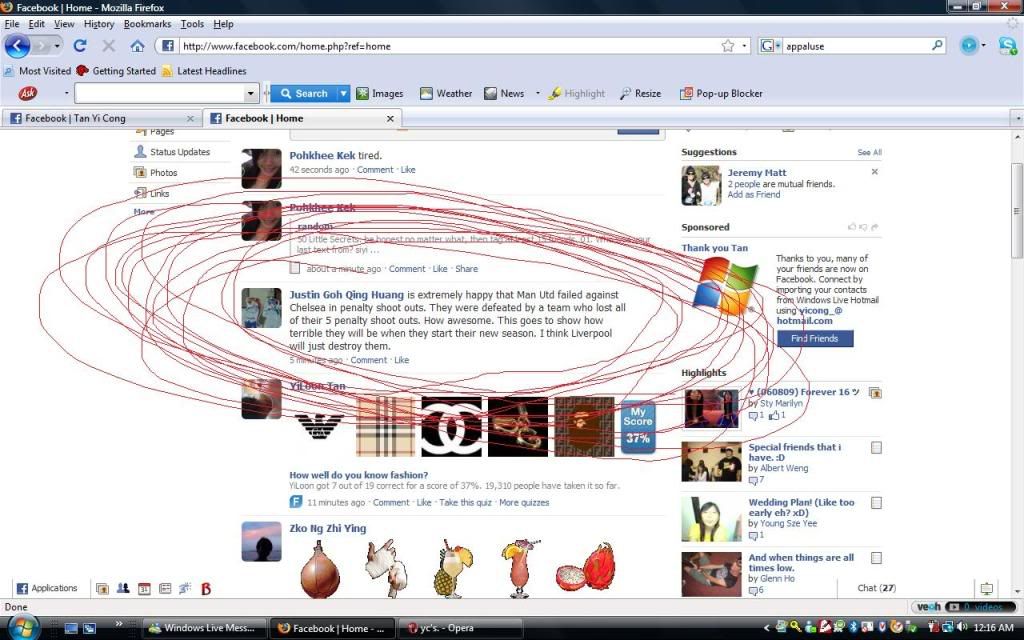1024x640 pixels.
Task: Open the list-all-tabs dropdown arrow
Action: pyautogui.click(x=1017, y=118)
